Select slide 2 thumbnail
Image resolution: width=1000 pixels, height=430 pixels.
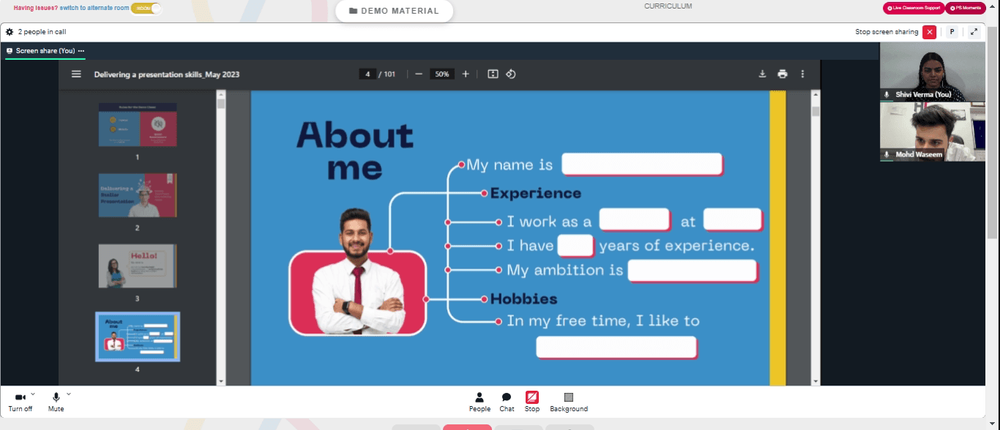tap(138, 195)
